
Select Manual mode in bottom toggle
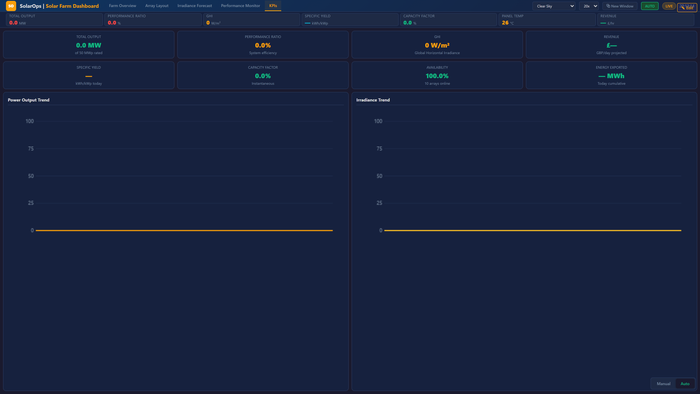[x=663, y=384]
